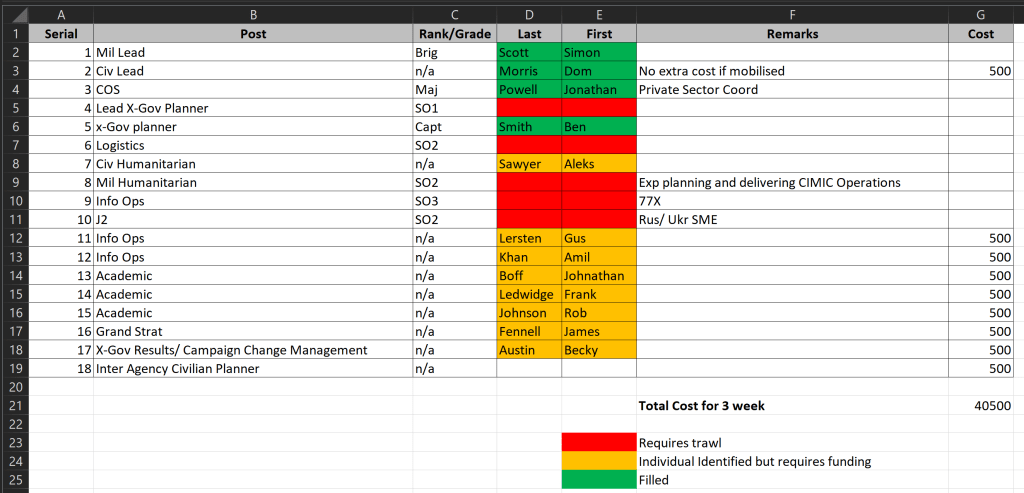Click the 'Remarks' header cell
Viewport: 1024px width, 493px height.
792,34
